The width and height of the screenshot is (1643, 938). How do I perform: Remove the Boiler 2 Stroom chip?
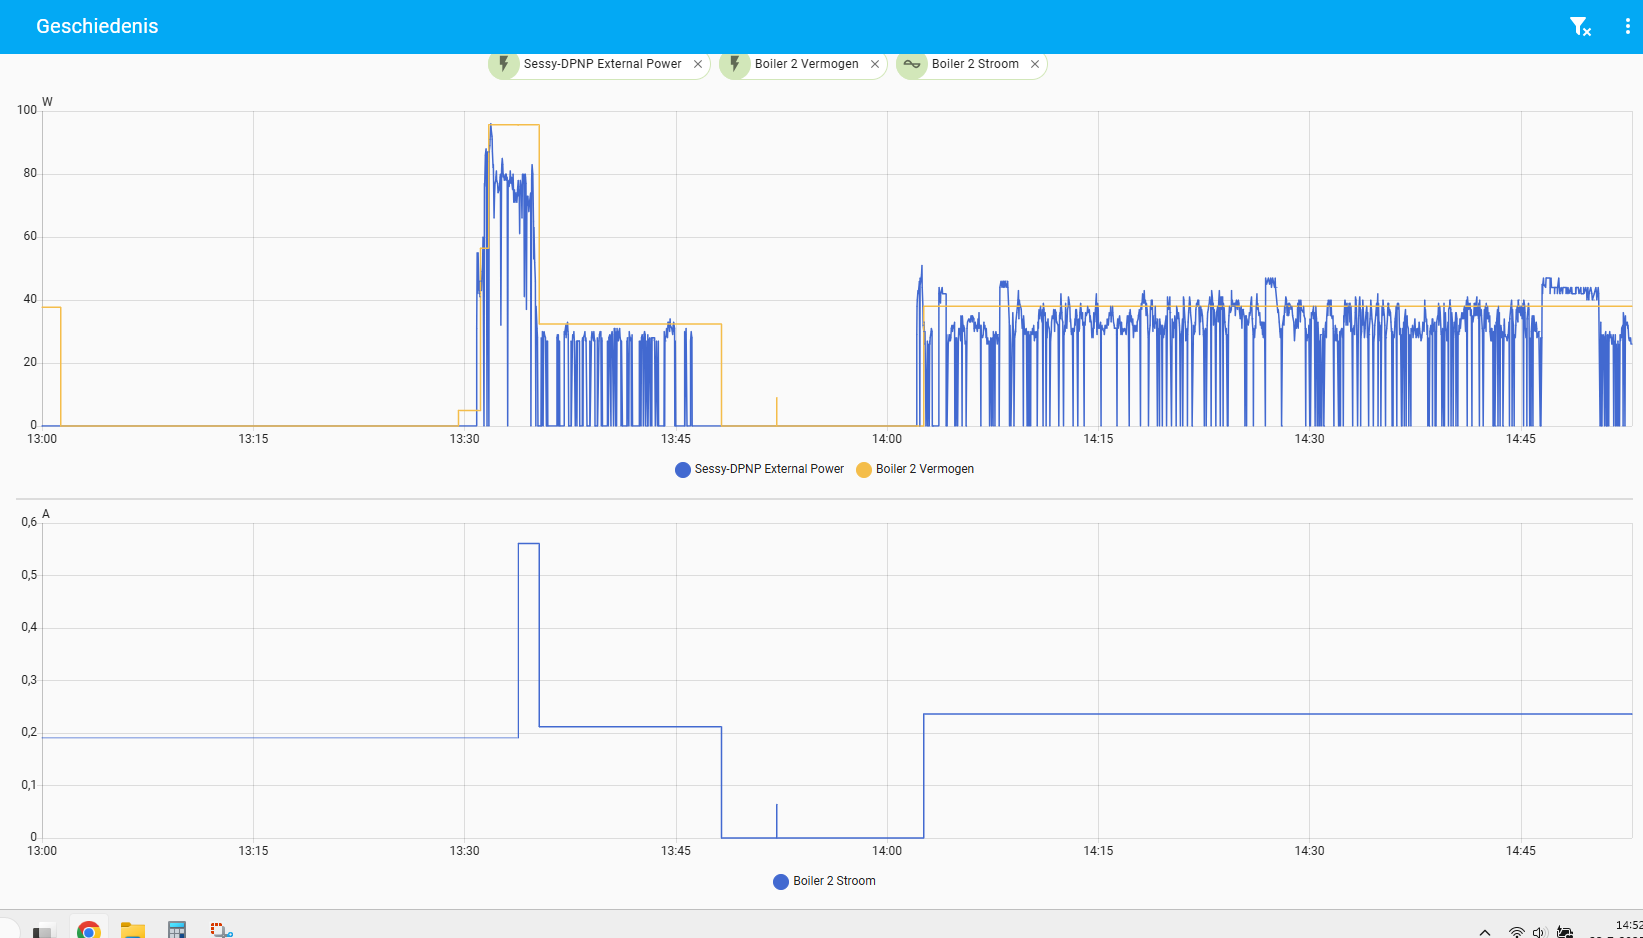tap(1035, 64)
